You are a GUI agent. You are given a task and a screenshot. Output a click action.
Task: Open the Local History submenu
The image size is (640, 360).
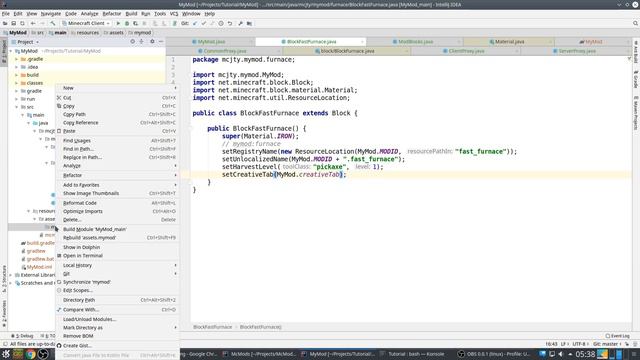click(118, 265)
